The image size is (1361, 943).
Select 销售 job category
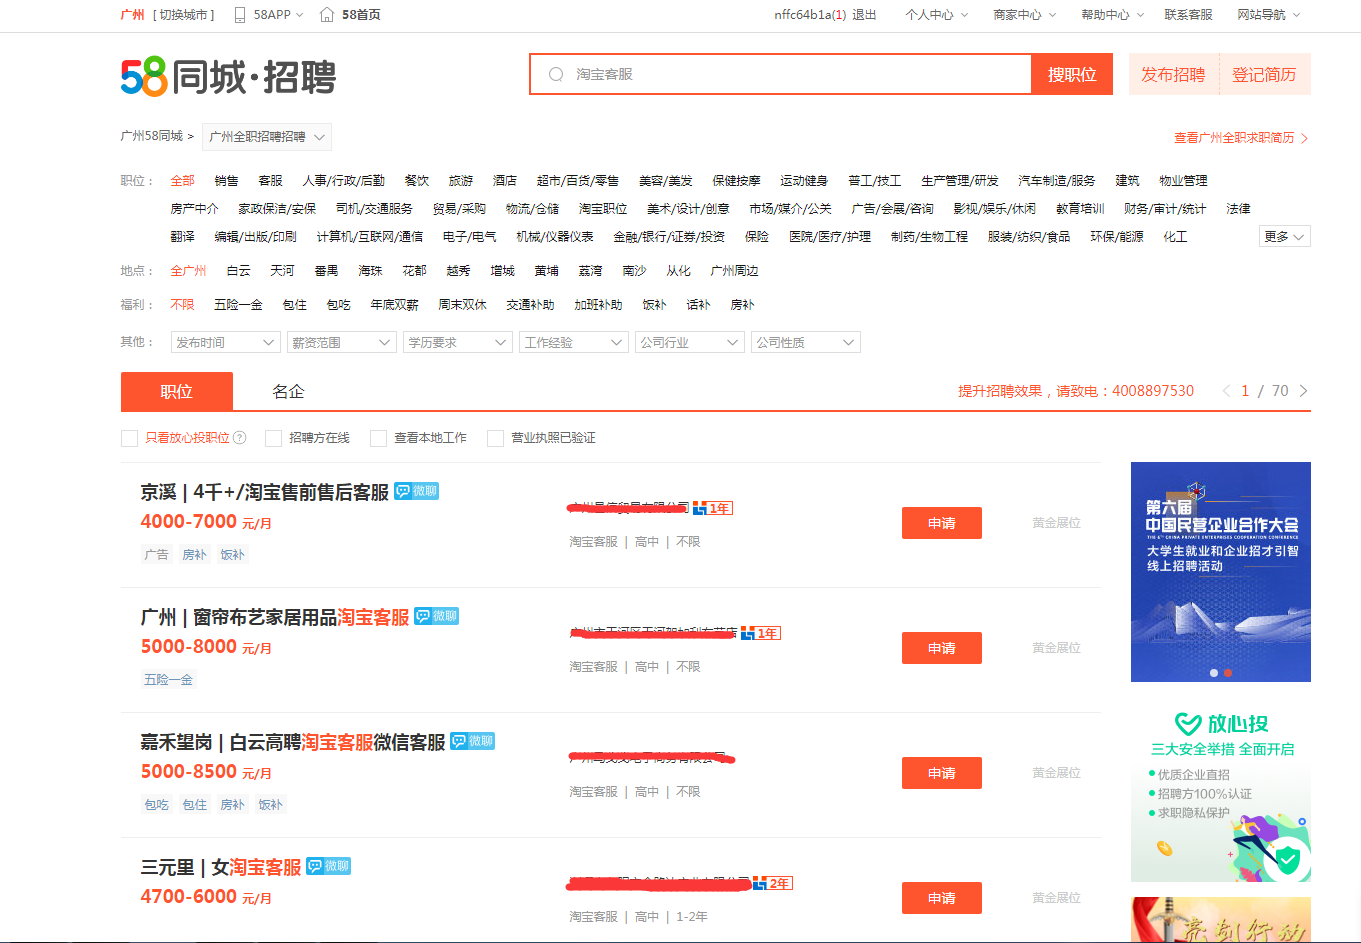(226, 181)
